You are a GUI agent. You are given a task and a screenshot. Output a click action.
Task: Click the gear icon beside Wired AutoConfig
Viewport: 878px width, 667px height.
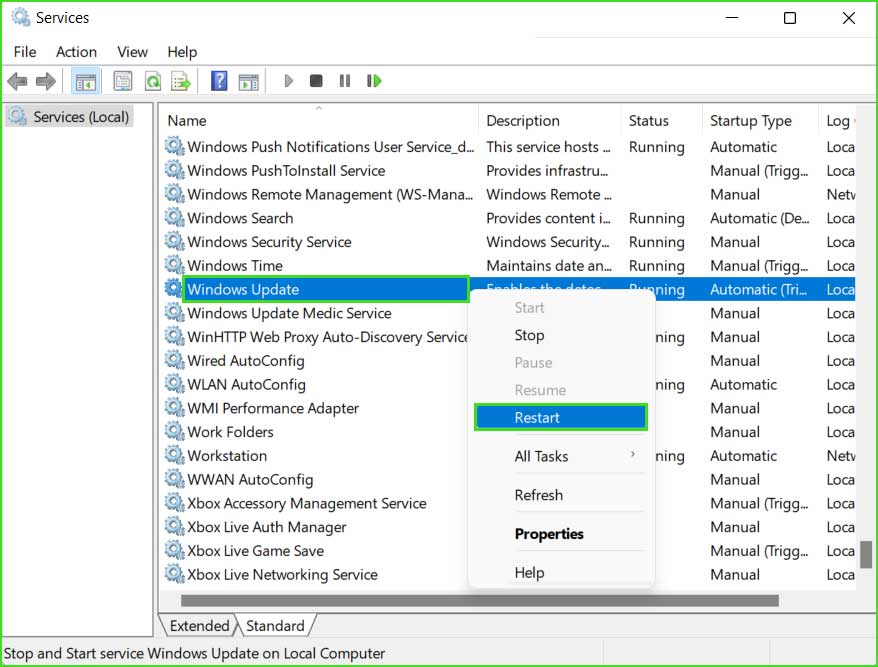click(174, 360)
